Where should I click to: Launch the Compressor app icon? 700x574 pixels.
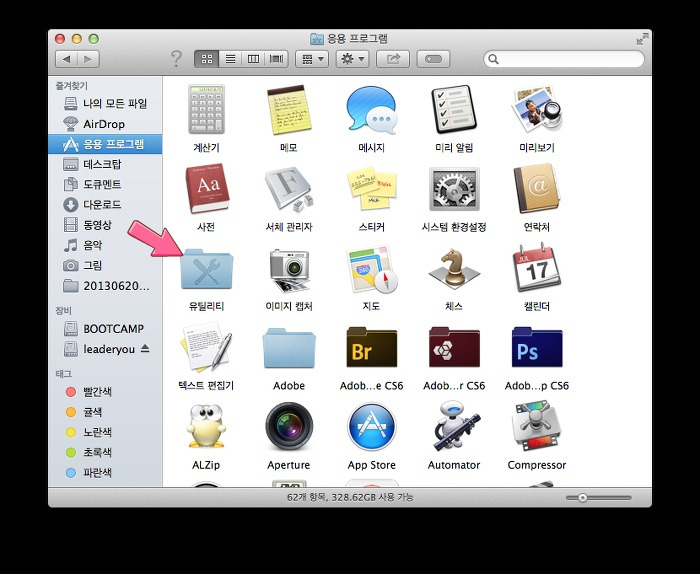pos(537,426)
